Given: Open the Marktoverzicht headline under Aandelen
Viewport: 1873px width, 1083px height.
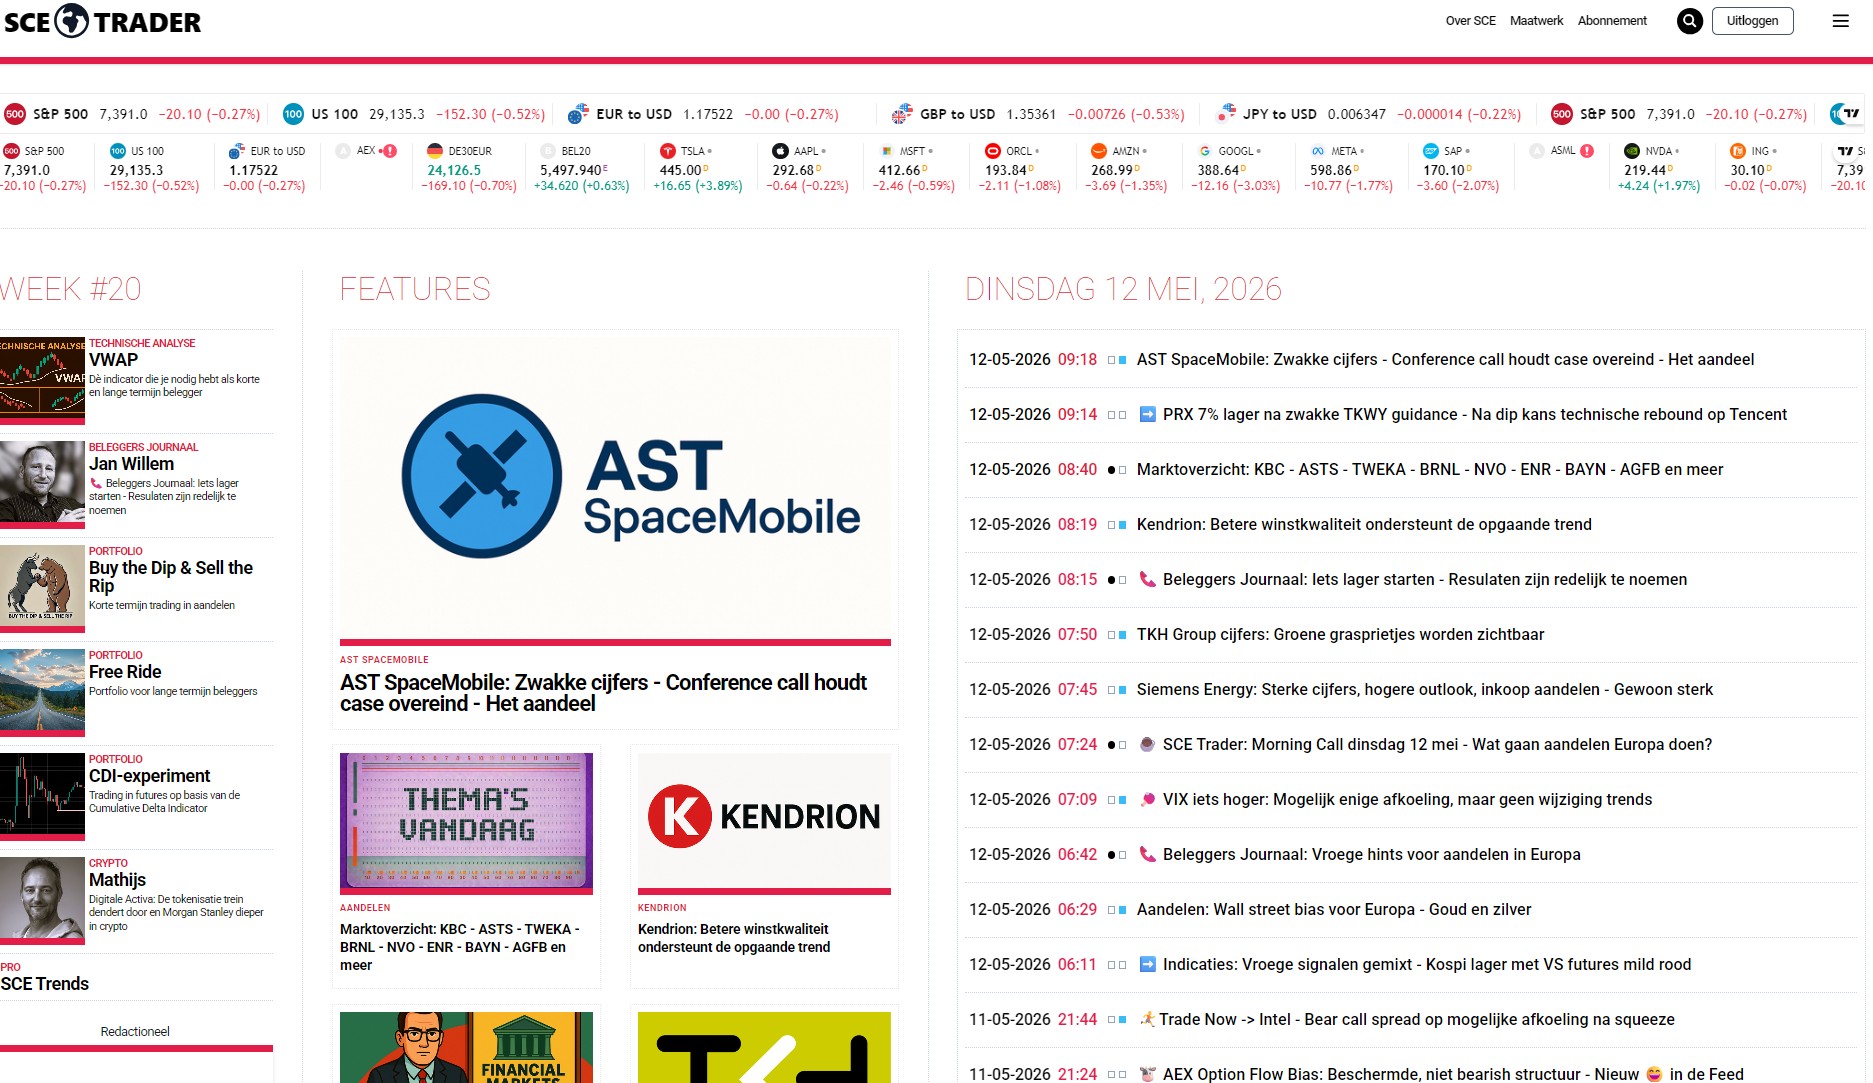Looking at the screenshot, I should pos(460,947).
